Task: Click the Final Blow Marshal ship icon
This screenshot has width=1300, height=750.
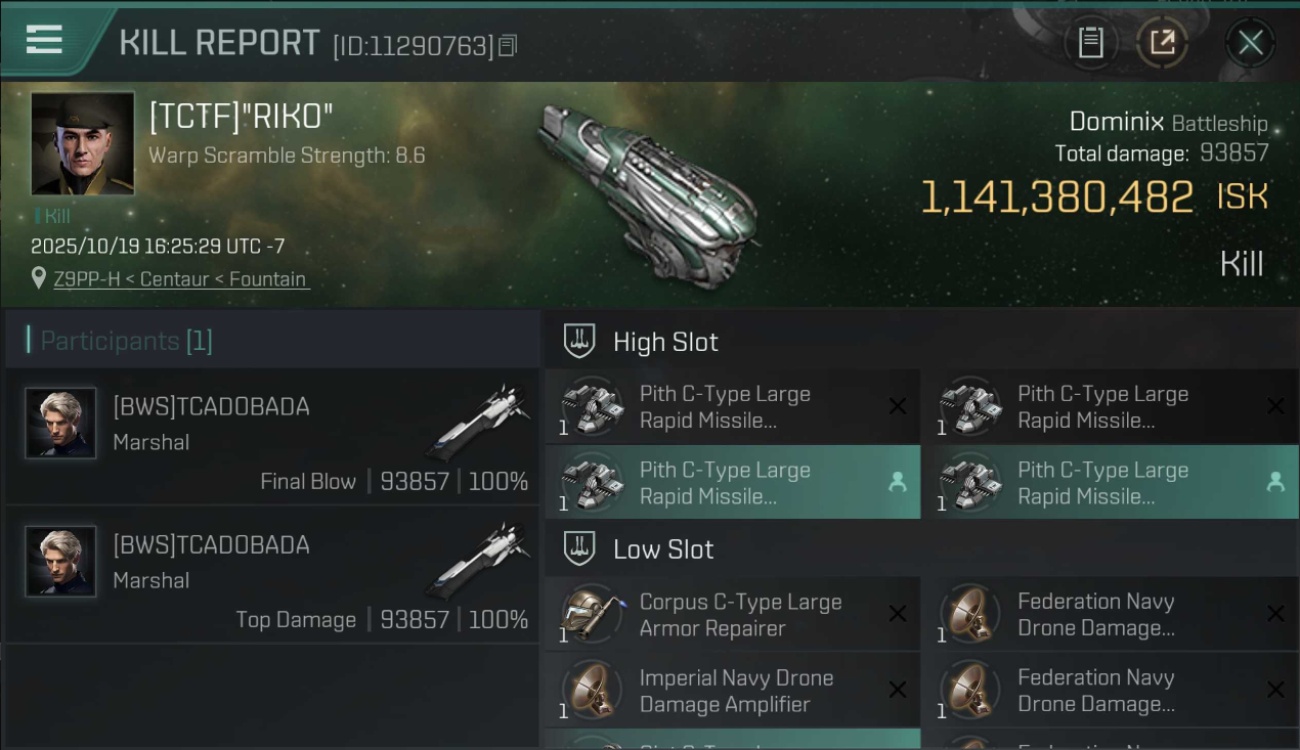Action: (x=478, y=420)
